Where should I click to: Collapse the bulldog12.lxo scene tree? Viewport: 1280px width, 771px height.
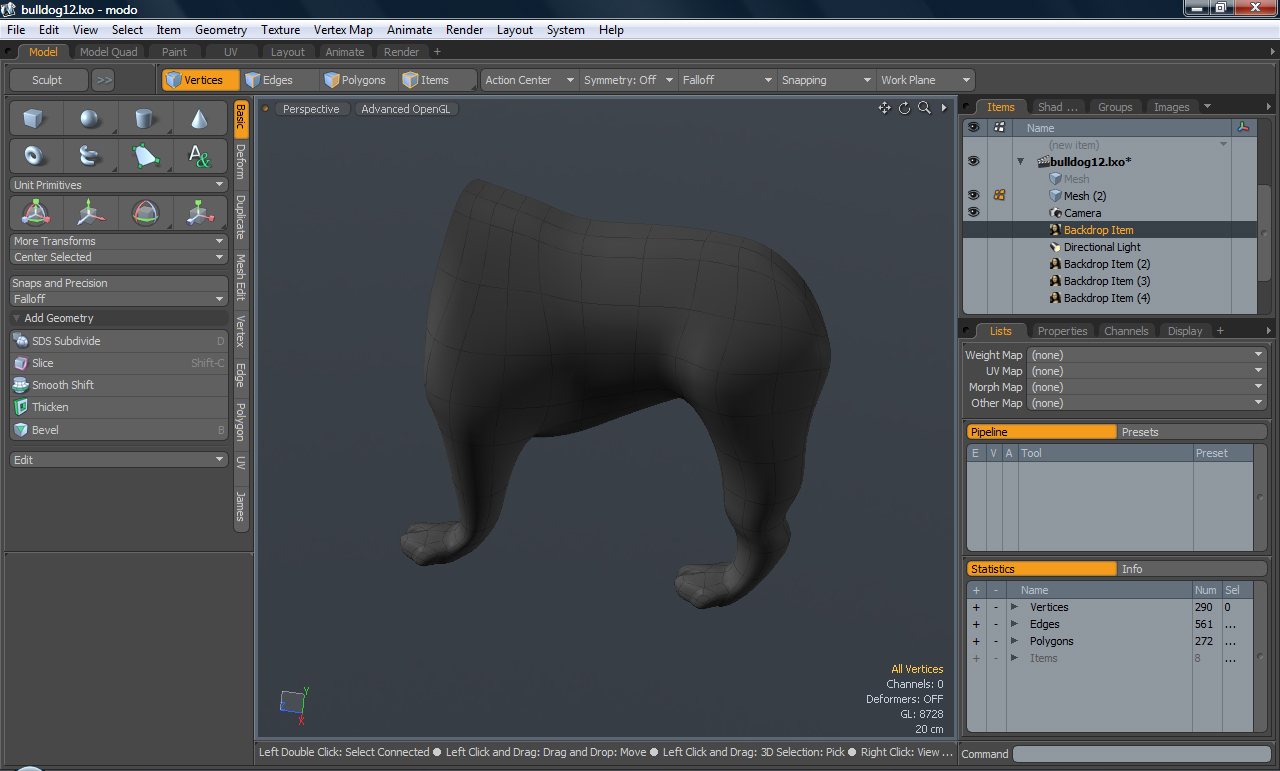tap(1021, 161)
